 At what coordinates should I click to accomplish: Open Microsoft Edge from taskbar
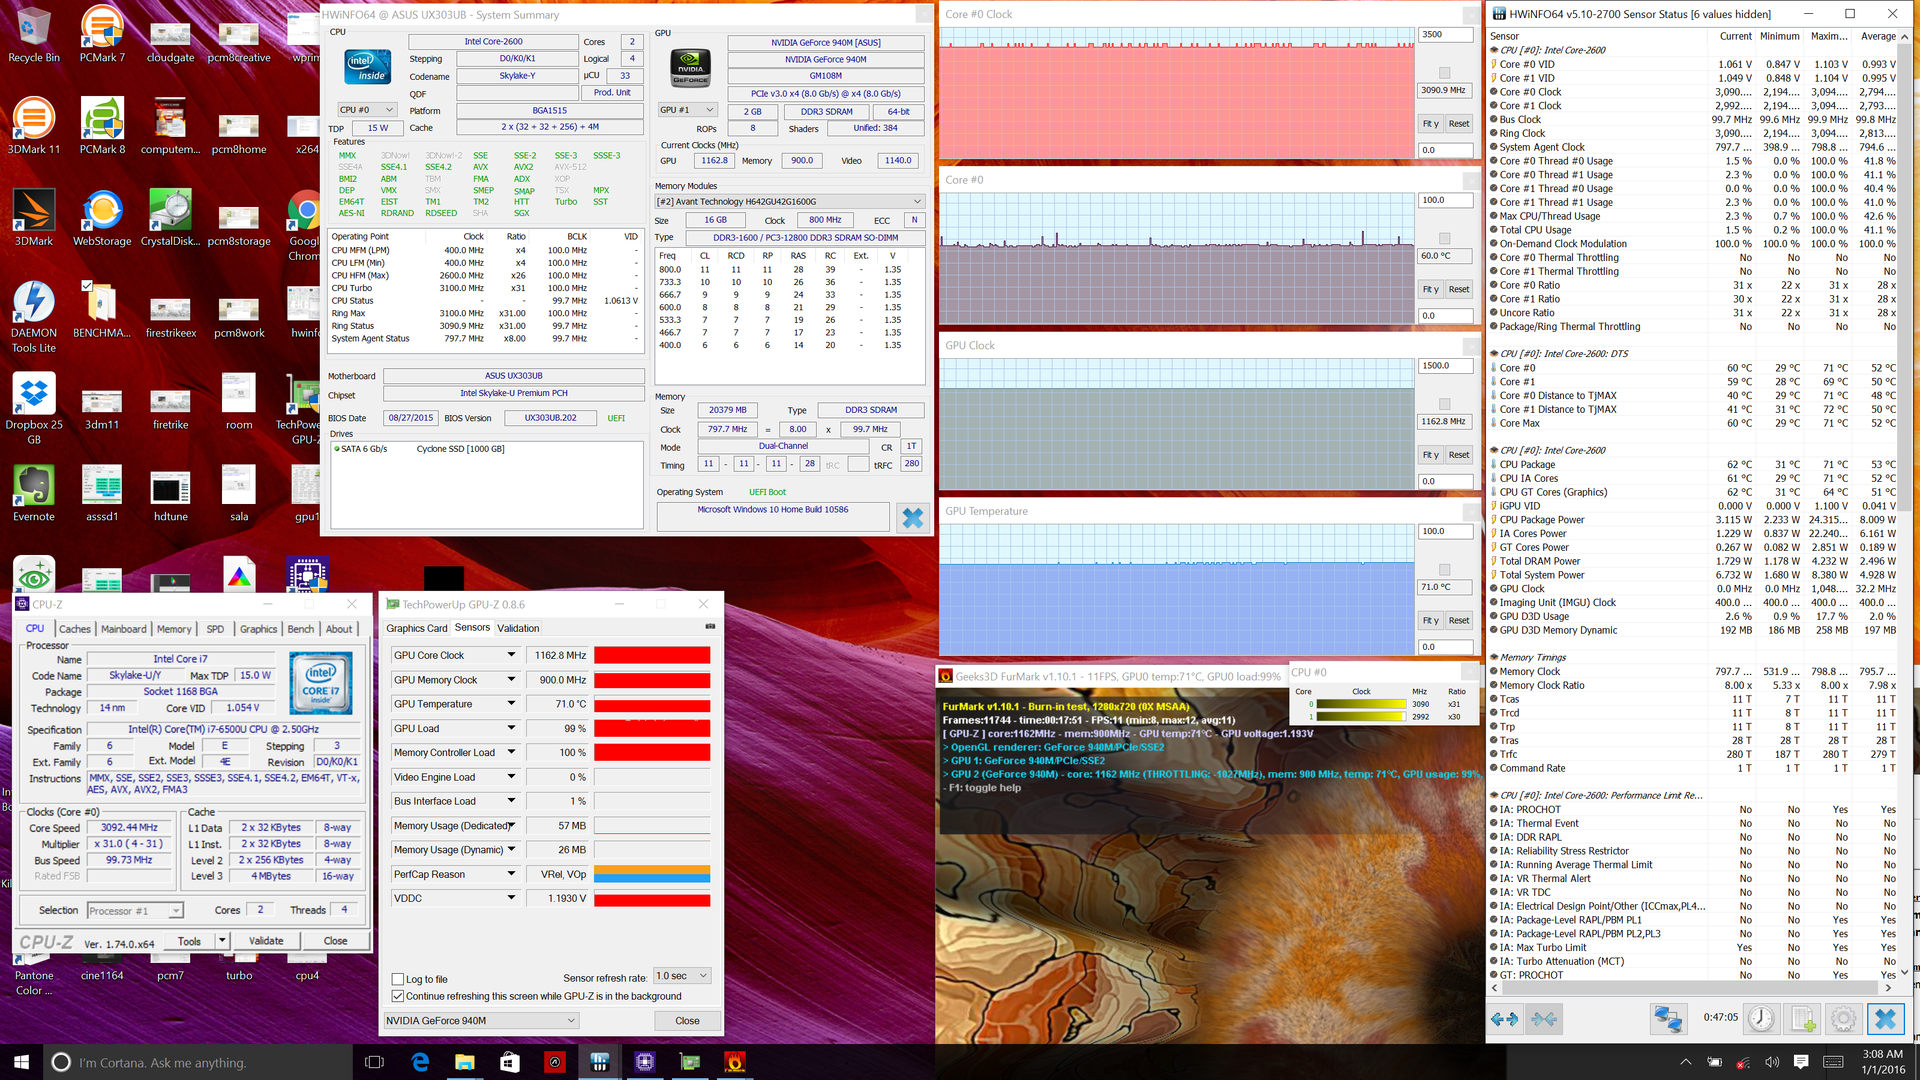pos(420,1062)
